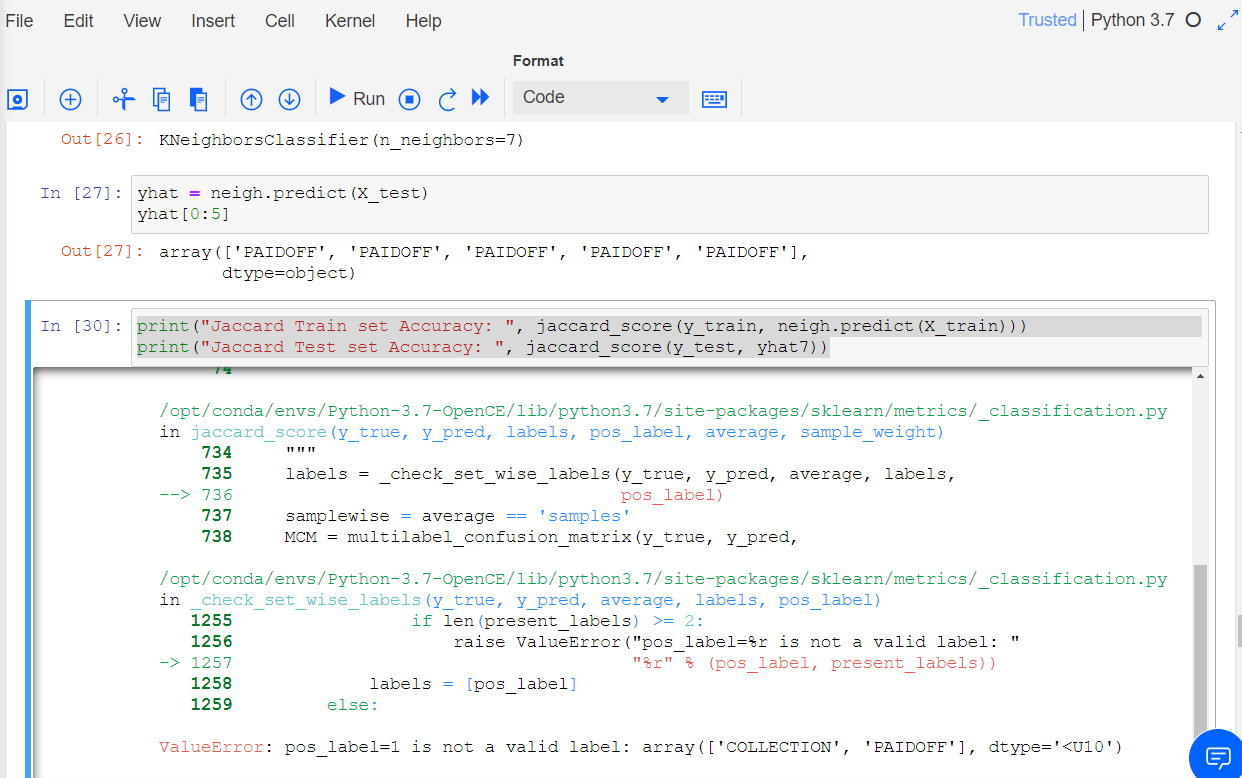
Task: Move the selected cell down
Action: pyautogui.click(x=289, y=99)
